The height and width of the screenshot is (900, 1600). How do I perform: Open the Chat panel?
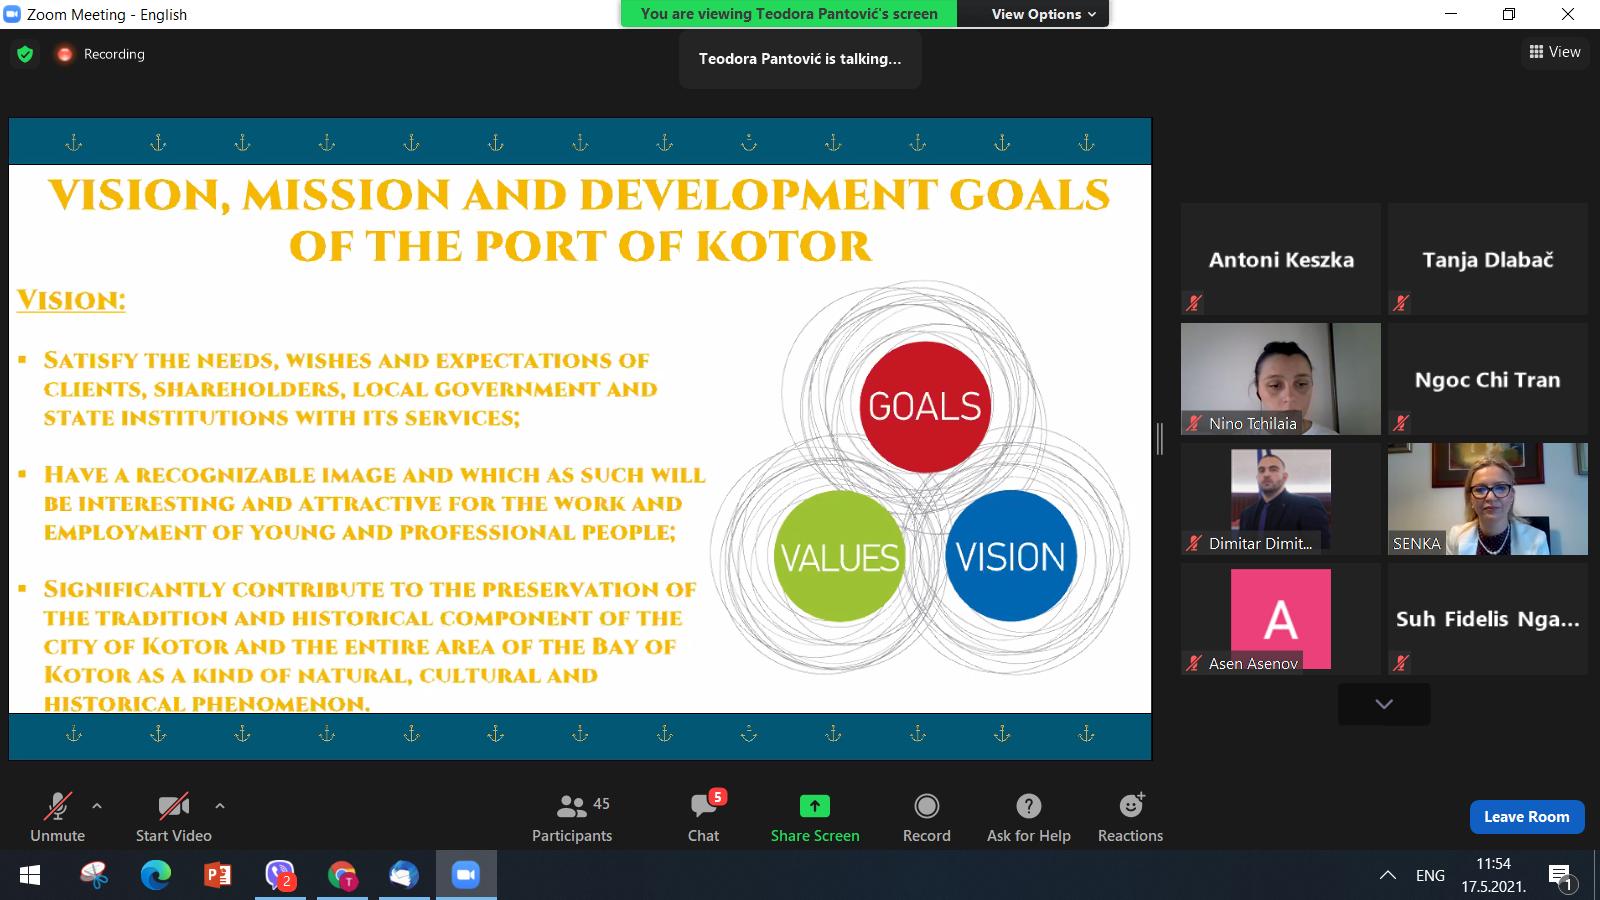coord(703,818)
